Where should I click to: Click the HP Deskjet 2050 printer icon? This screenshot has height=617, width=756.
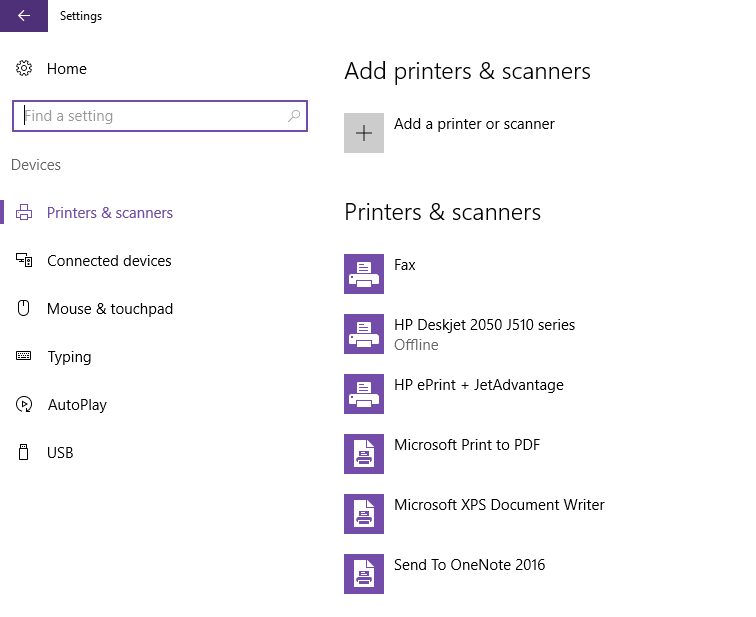[x=364, y=334]
